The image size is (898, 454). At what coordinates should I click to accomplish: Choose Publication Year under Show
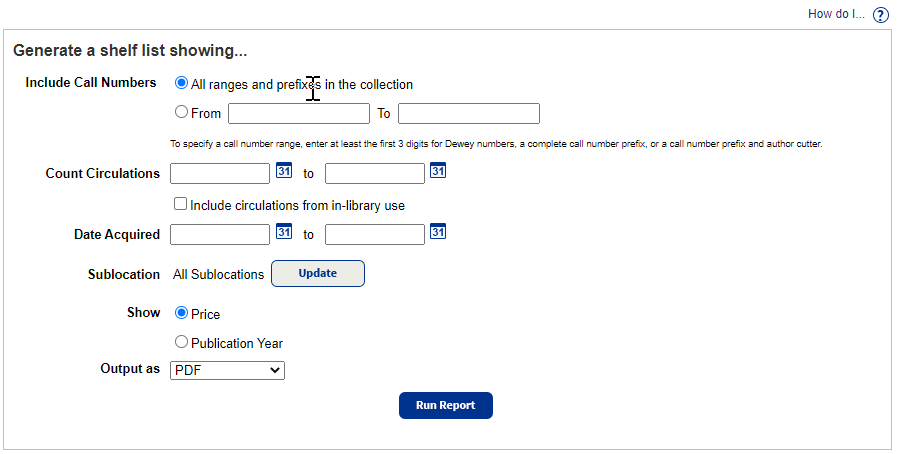click(x=181, y=342)
